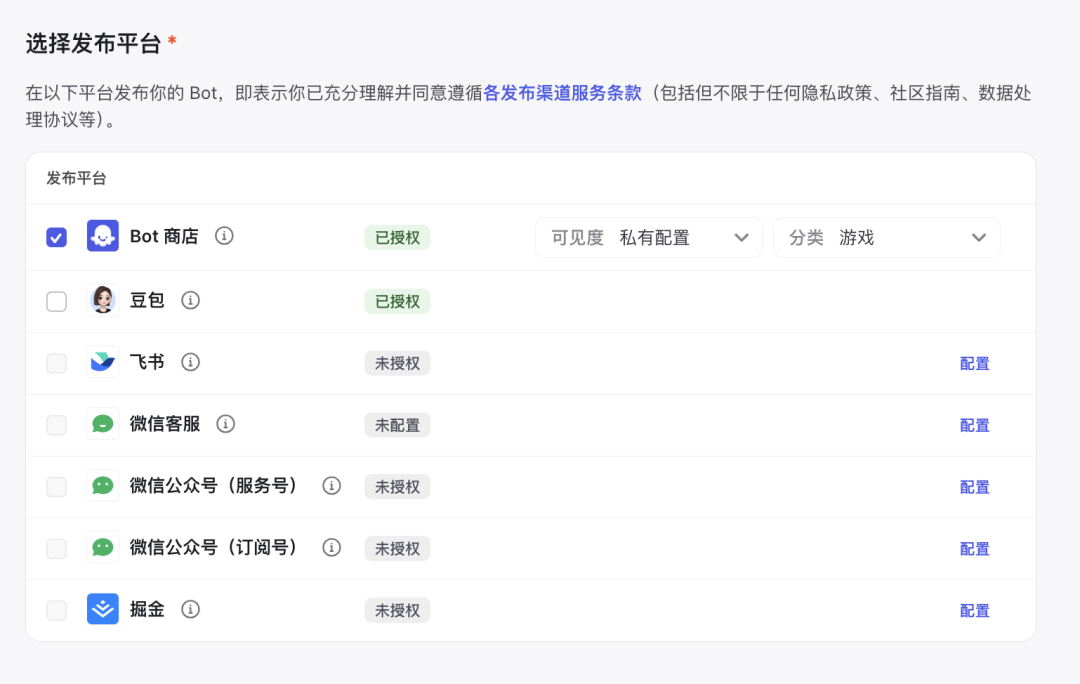
Task: Click 配置 in the 掘金 row
Action: pos(974,610)
